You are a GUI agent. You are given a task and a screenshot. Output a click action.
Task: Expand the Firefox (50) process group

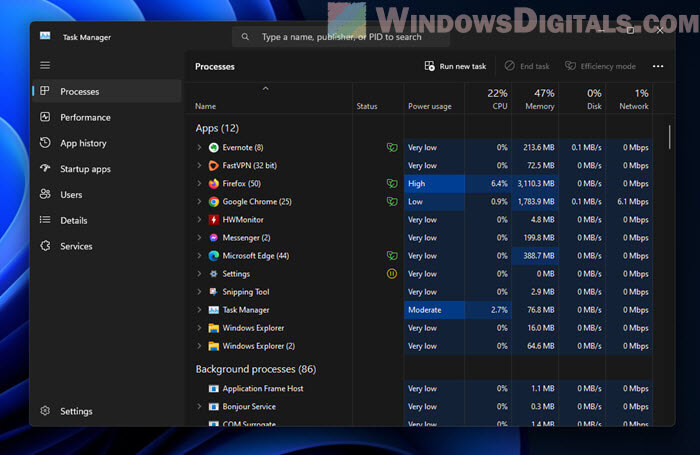[x=200, y=184]
